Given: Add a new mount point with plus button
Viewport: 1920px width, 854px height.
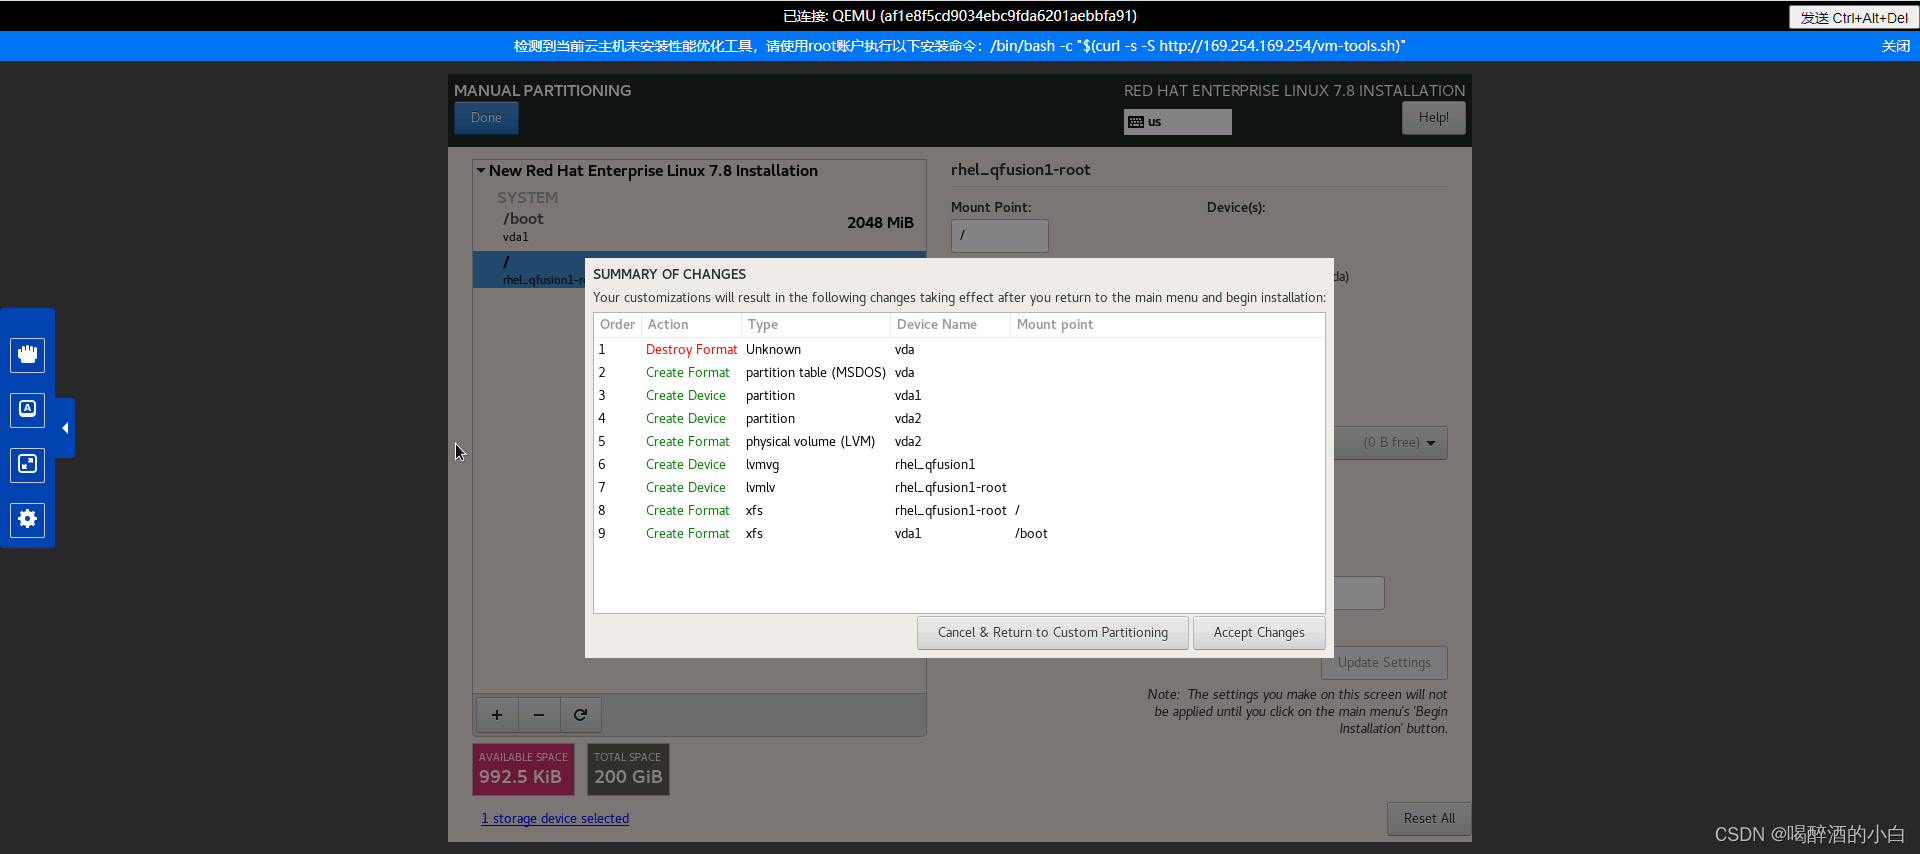Looking at the screenshot, I should click(497, 714).
